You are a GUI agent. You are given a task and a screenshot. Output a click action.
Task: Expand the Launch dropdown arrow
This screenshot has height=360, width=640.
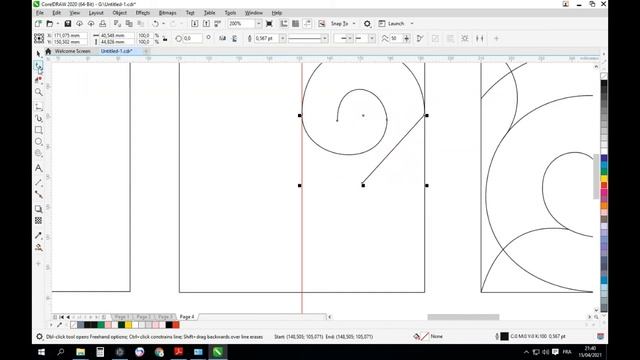coord(412,24)
